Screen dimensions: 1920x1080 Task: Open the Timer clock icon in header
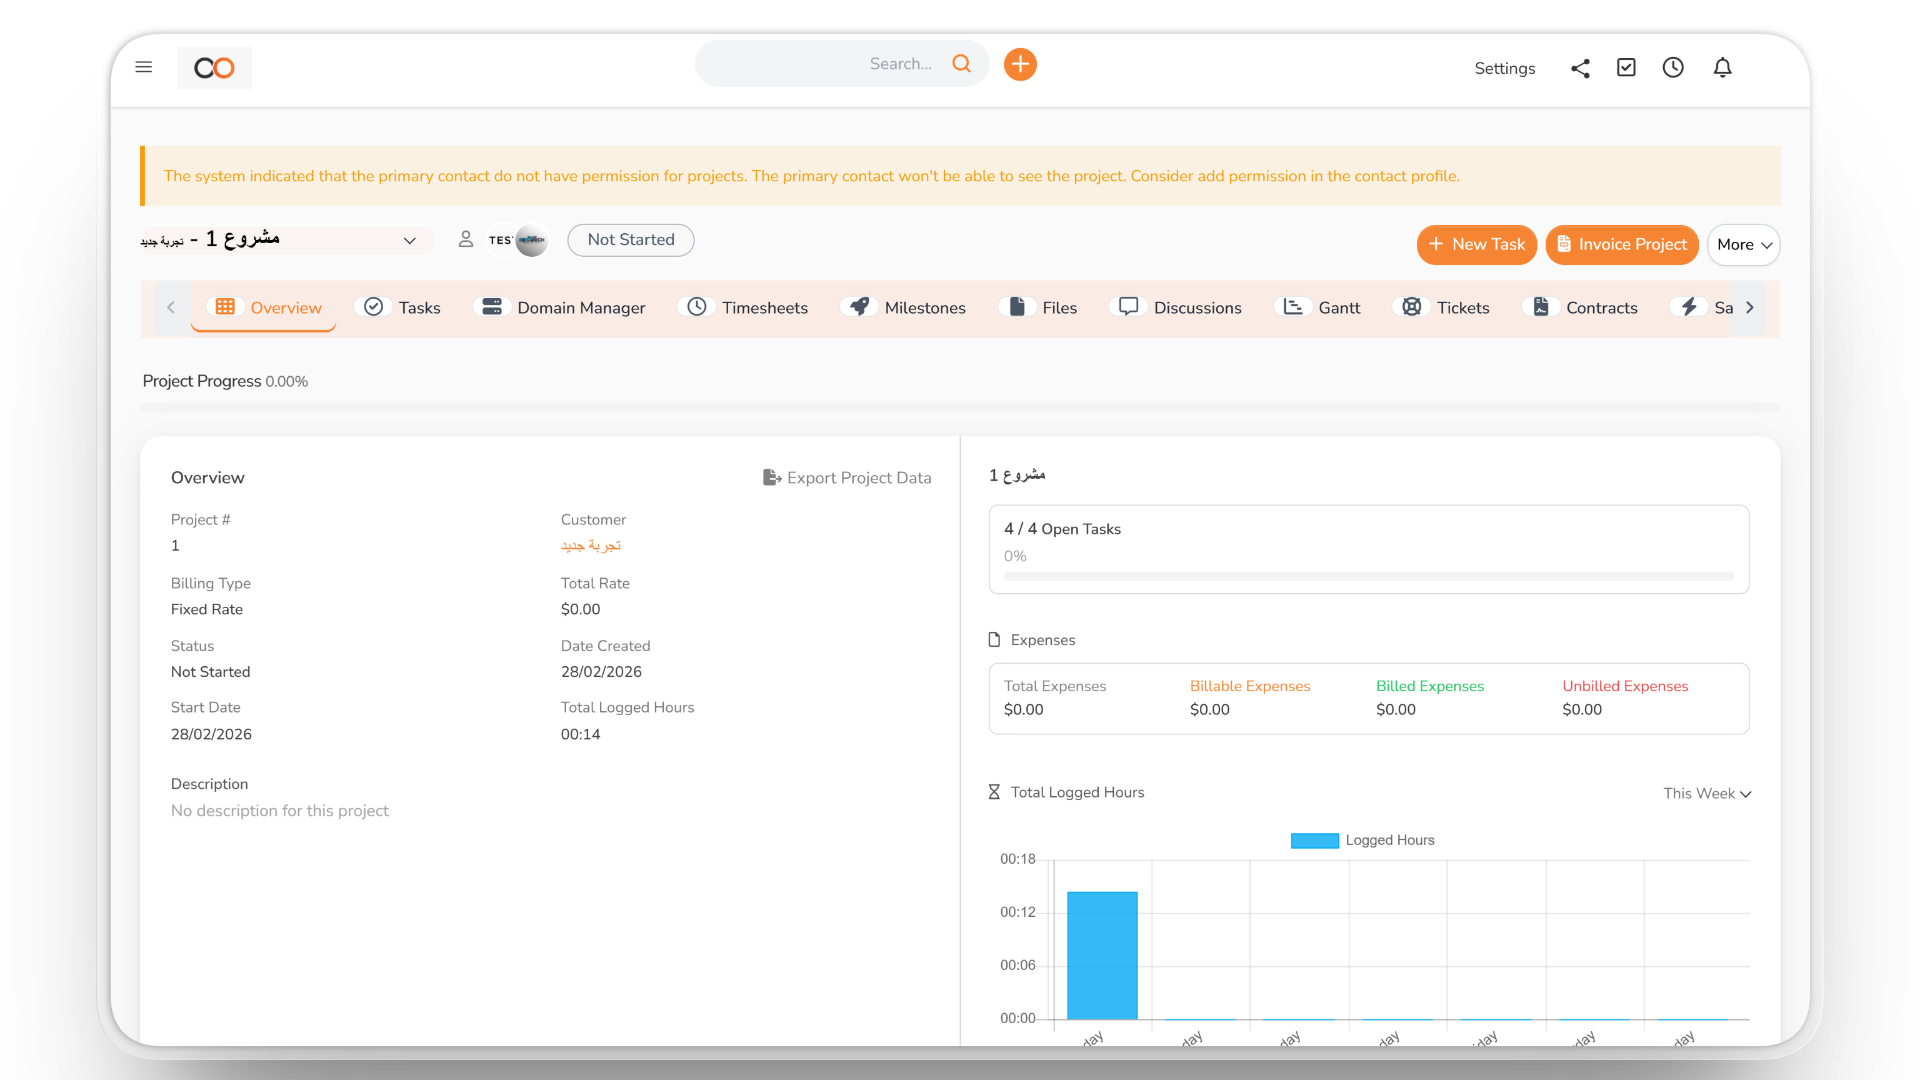(x=1673, y=67)
